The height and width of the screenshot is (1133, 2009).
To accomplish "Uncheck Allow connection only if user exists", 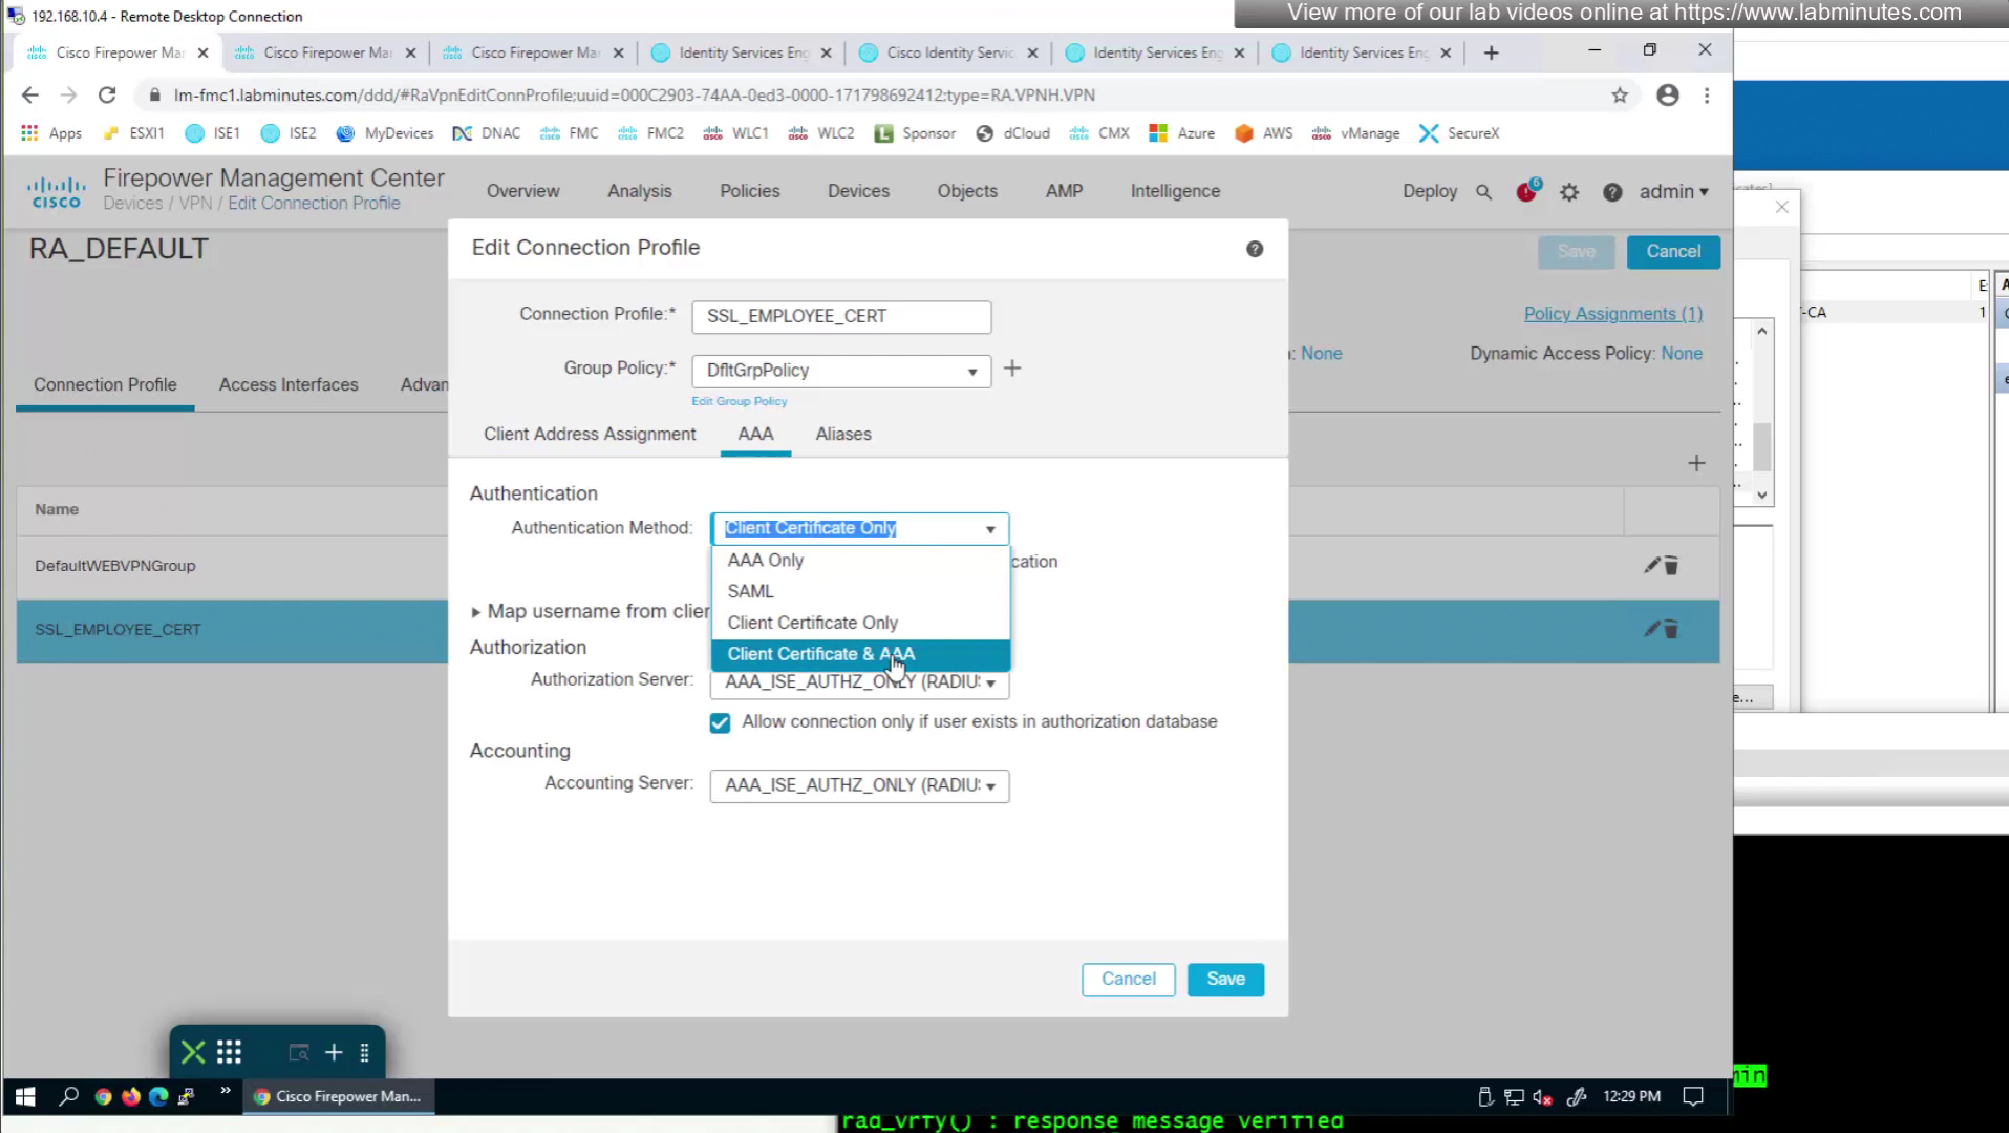I will pos(719,723).
